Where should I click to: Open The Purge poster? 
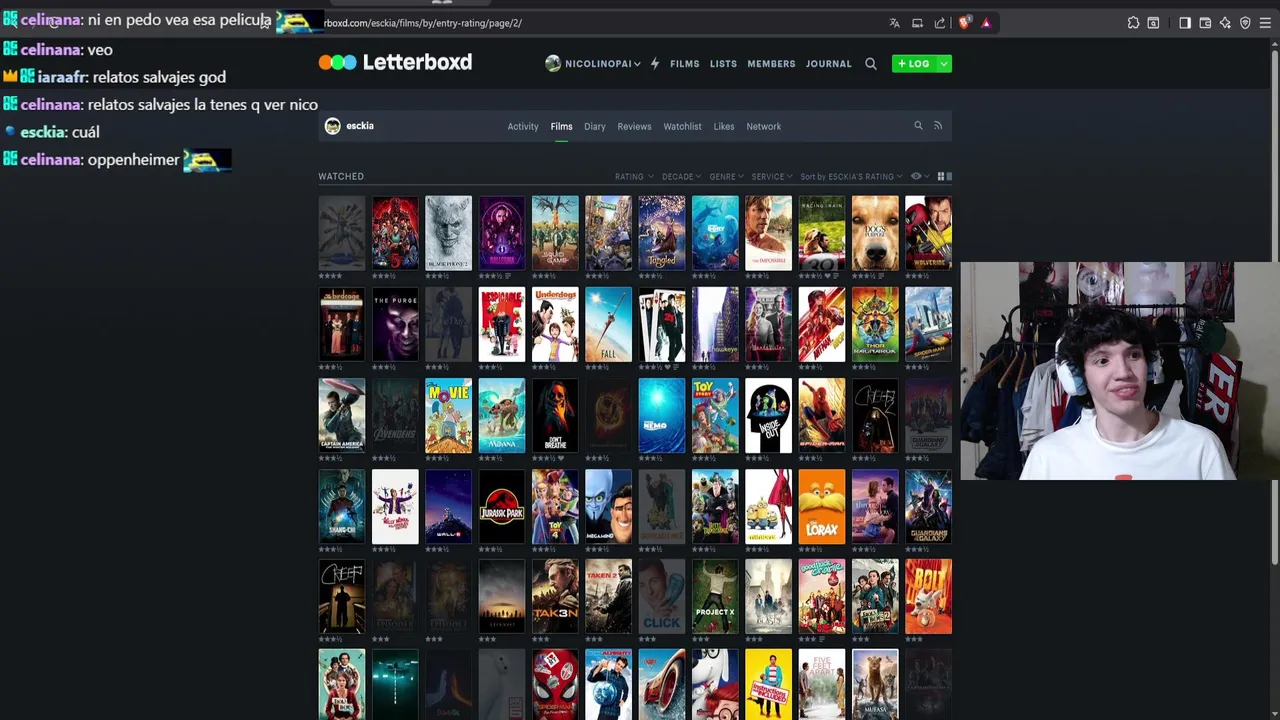[395, 325]
